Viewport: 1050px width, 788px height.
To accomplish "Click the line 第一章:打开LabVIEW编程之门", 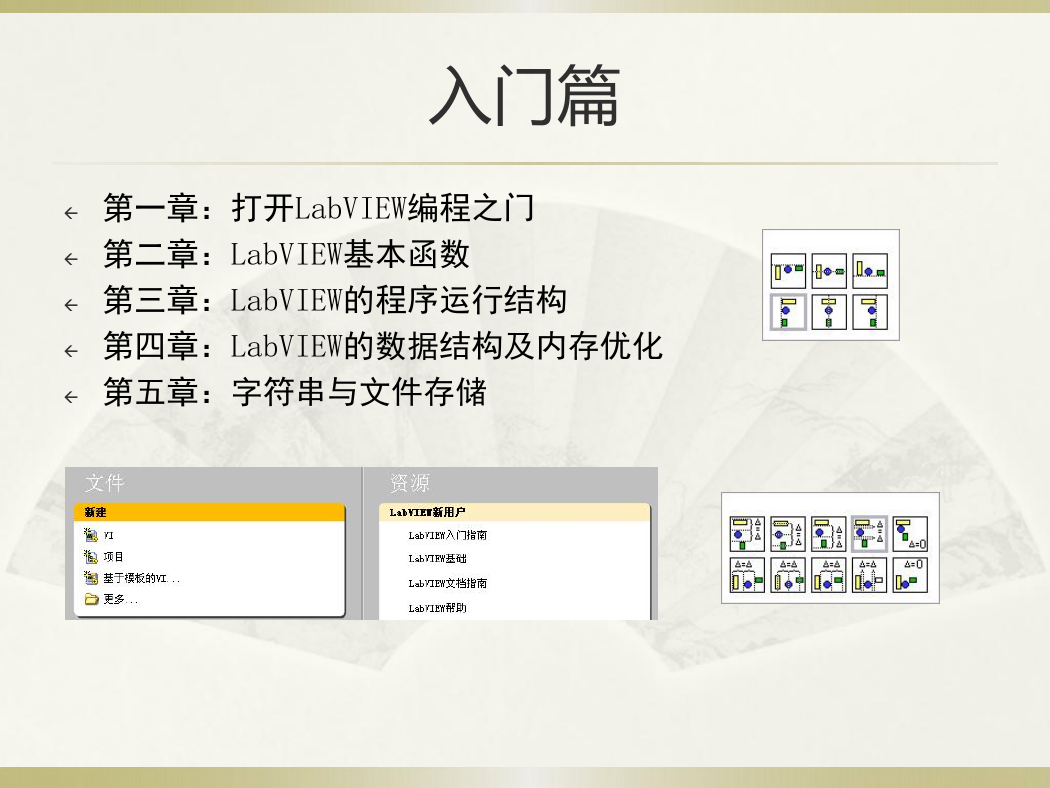I will (x=319, y=208).
